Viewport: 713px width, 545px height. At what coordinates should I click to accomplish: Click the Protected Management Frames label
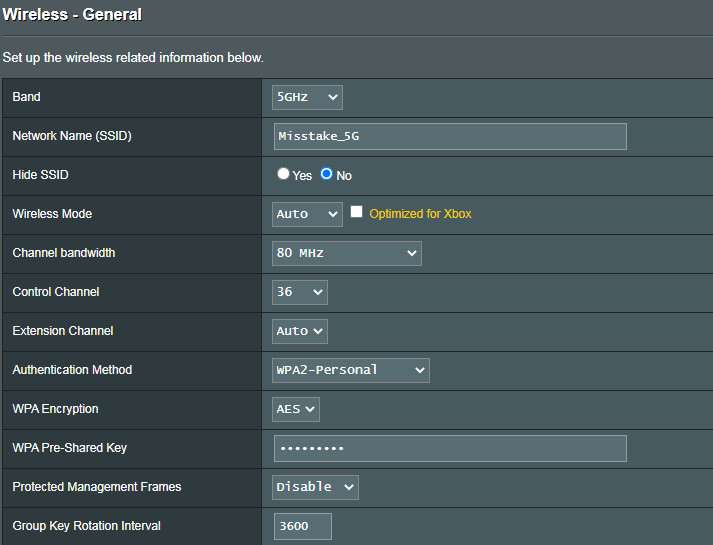[x=96, y=487]
